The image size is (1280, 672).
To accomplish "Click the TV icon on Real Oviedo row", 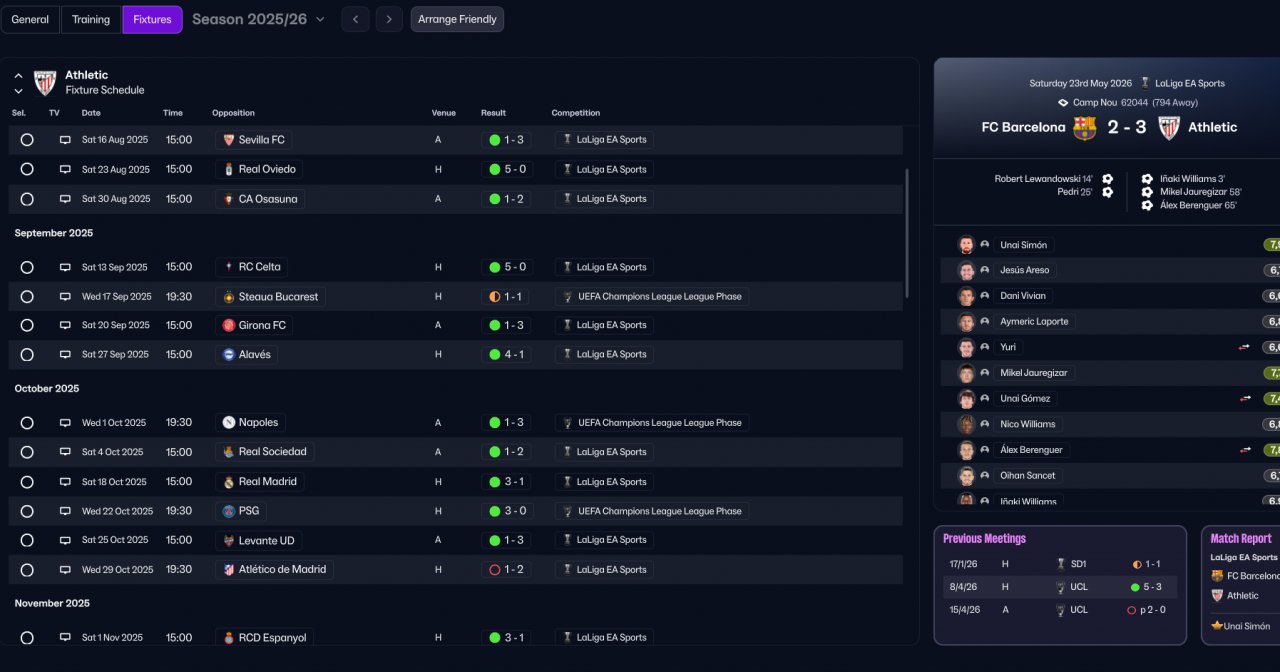I will pyautogui.click(x=65, y=169).
